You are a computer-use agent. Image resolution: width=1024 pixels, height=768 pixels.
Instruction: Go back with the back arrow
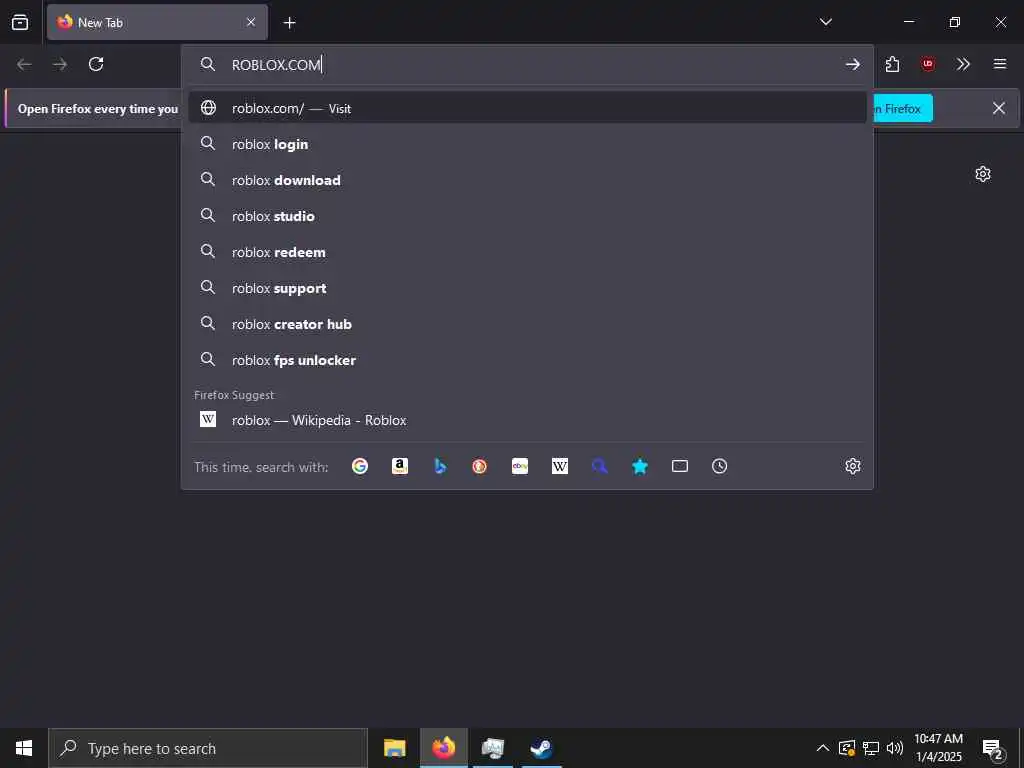[x=24, y=64]
